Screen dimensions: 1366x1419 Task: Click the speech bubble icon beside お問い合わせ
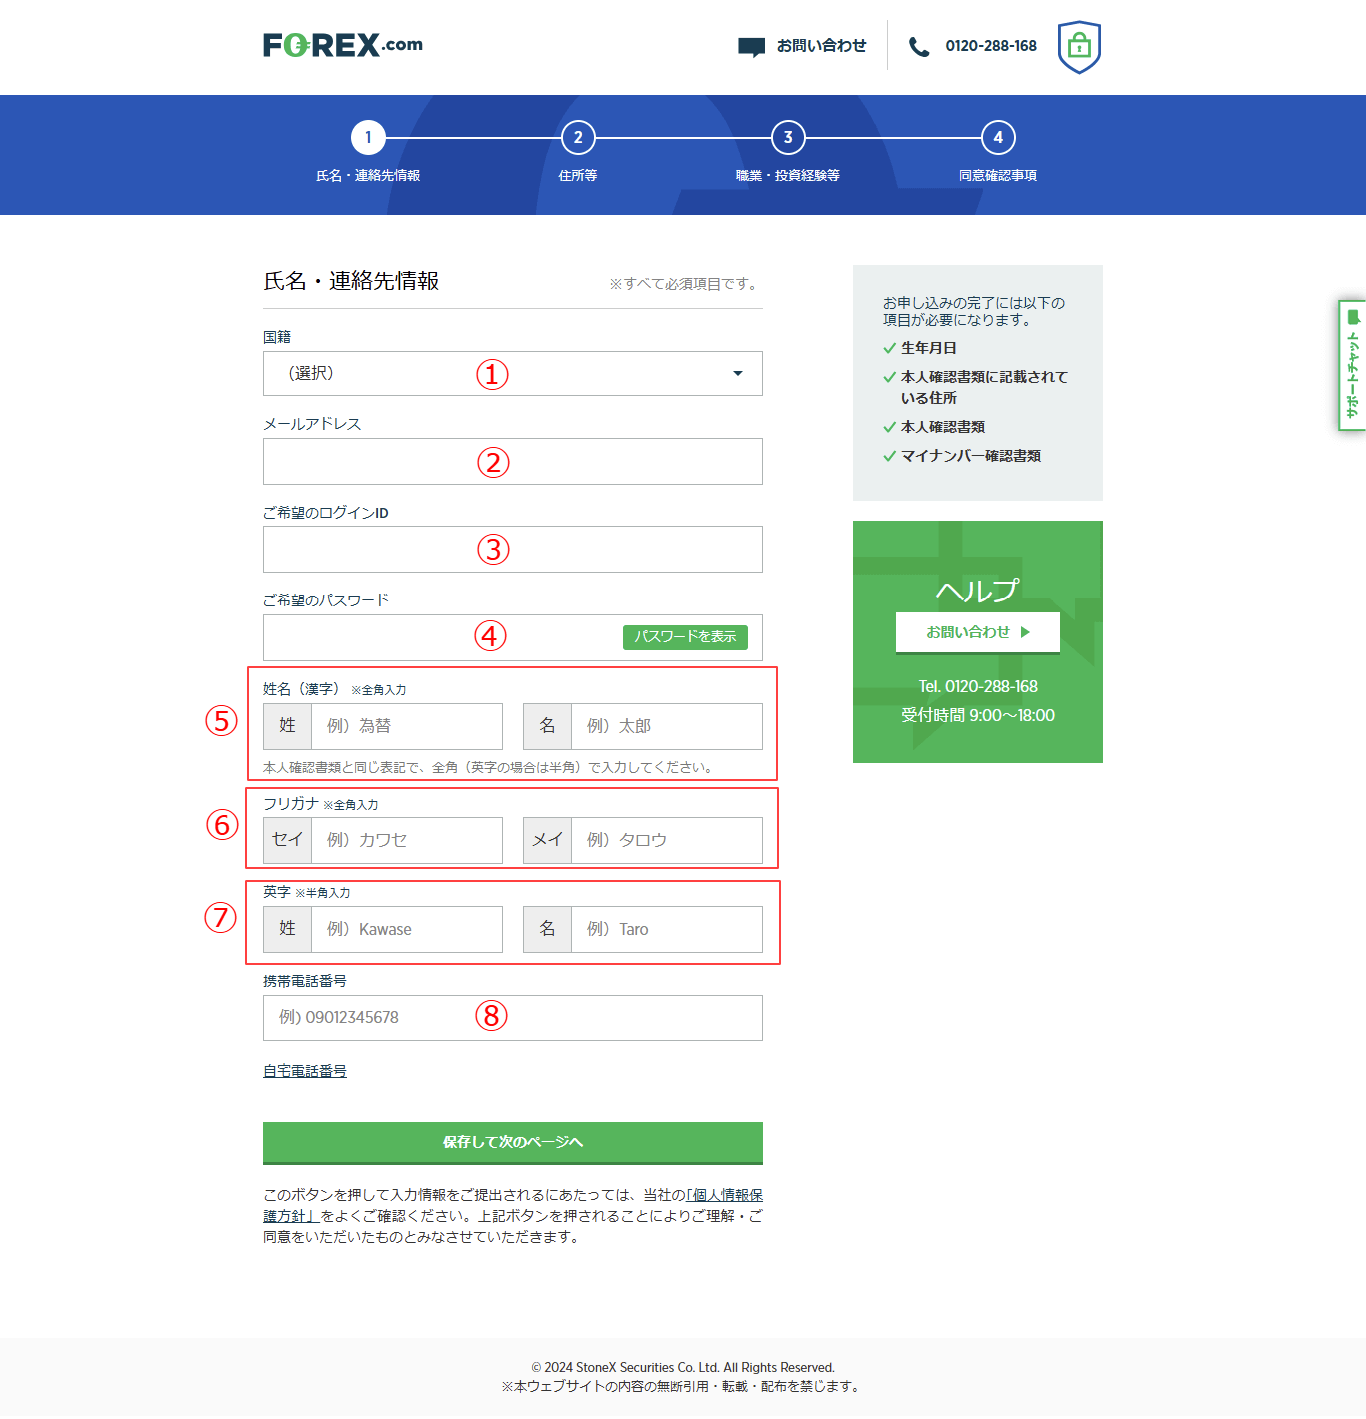[752, 45]
